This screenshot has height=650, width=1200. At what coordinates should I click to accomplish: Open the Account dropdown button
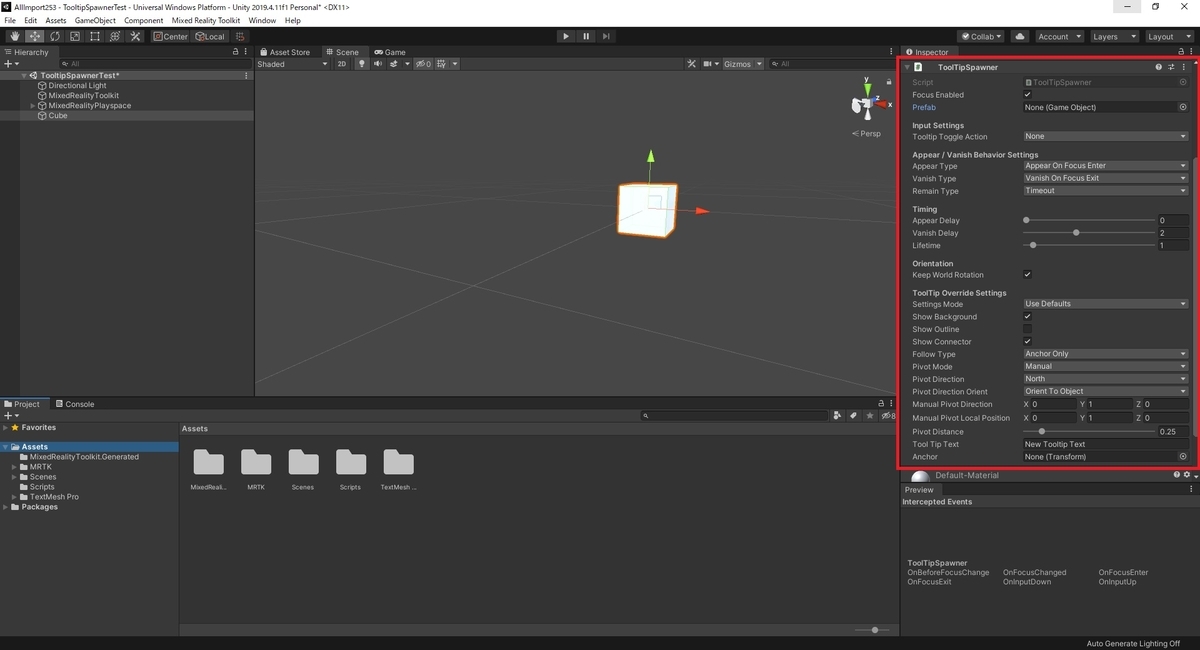1058,36
